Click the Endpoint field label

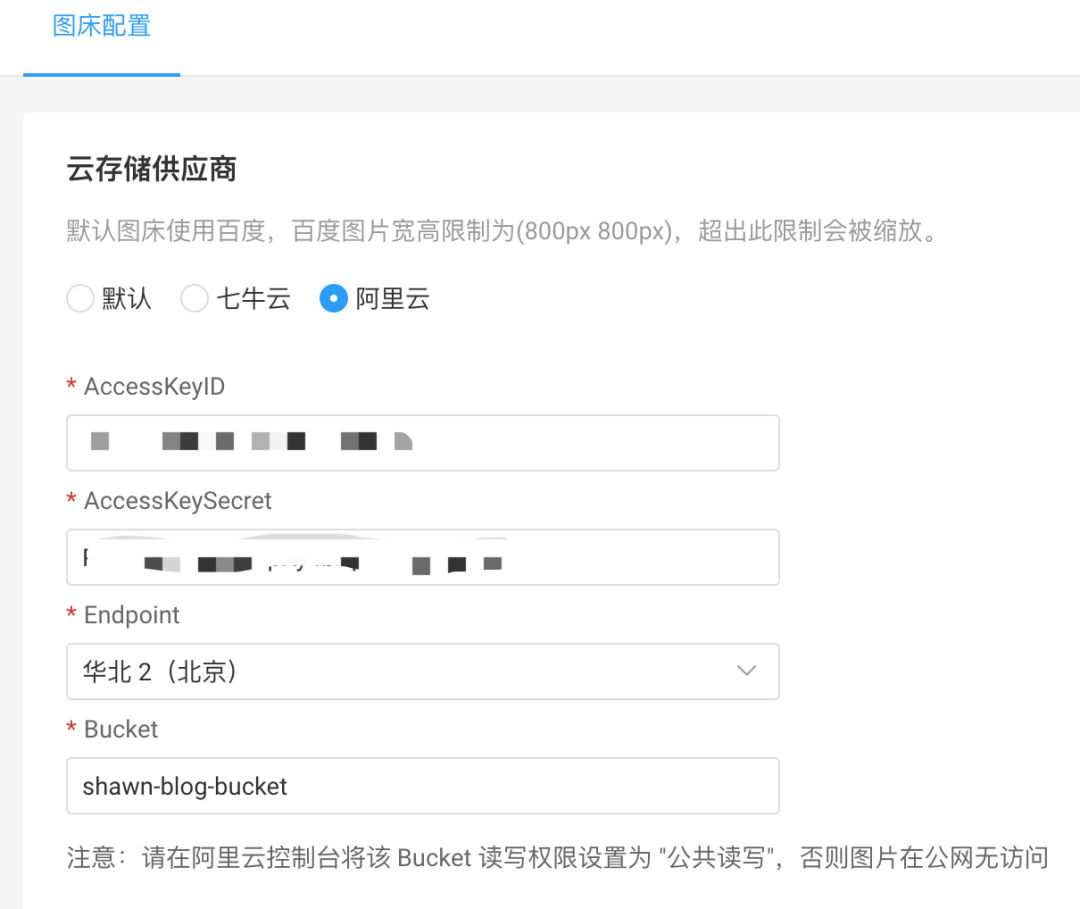132,615
